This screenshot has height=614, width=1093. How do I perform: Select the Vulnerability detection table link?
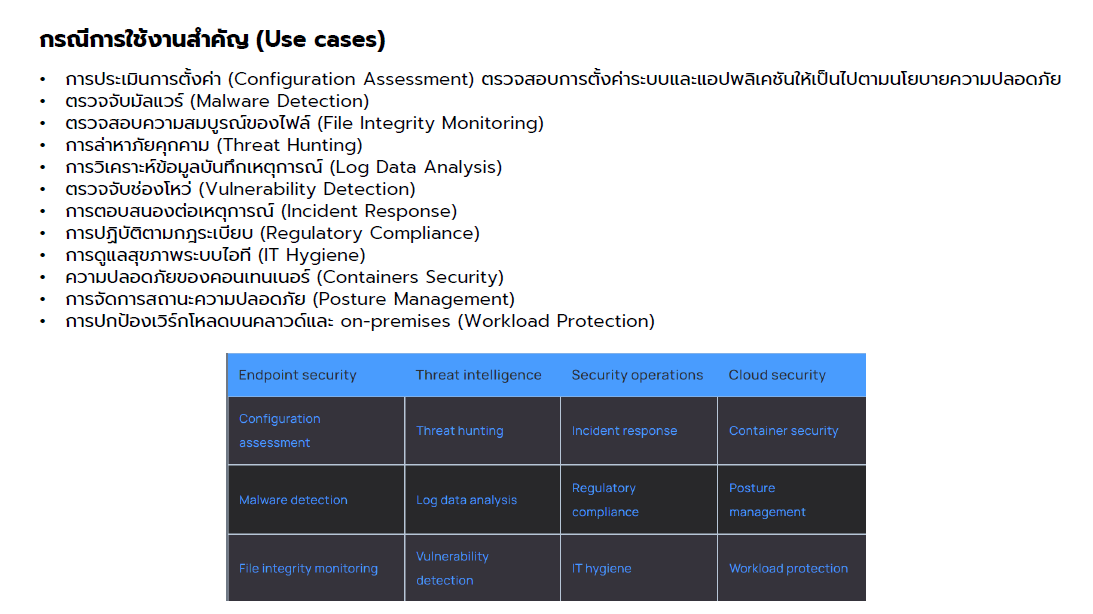coord(452,568)
